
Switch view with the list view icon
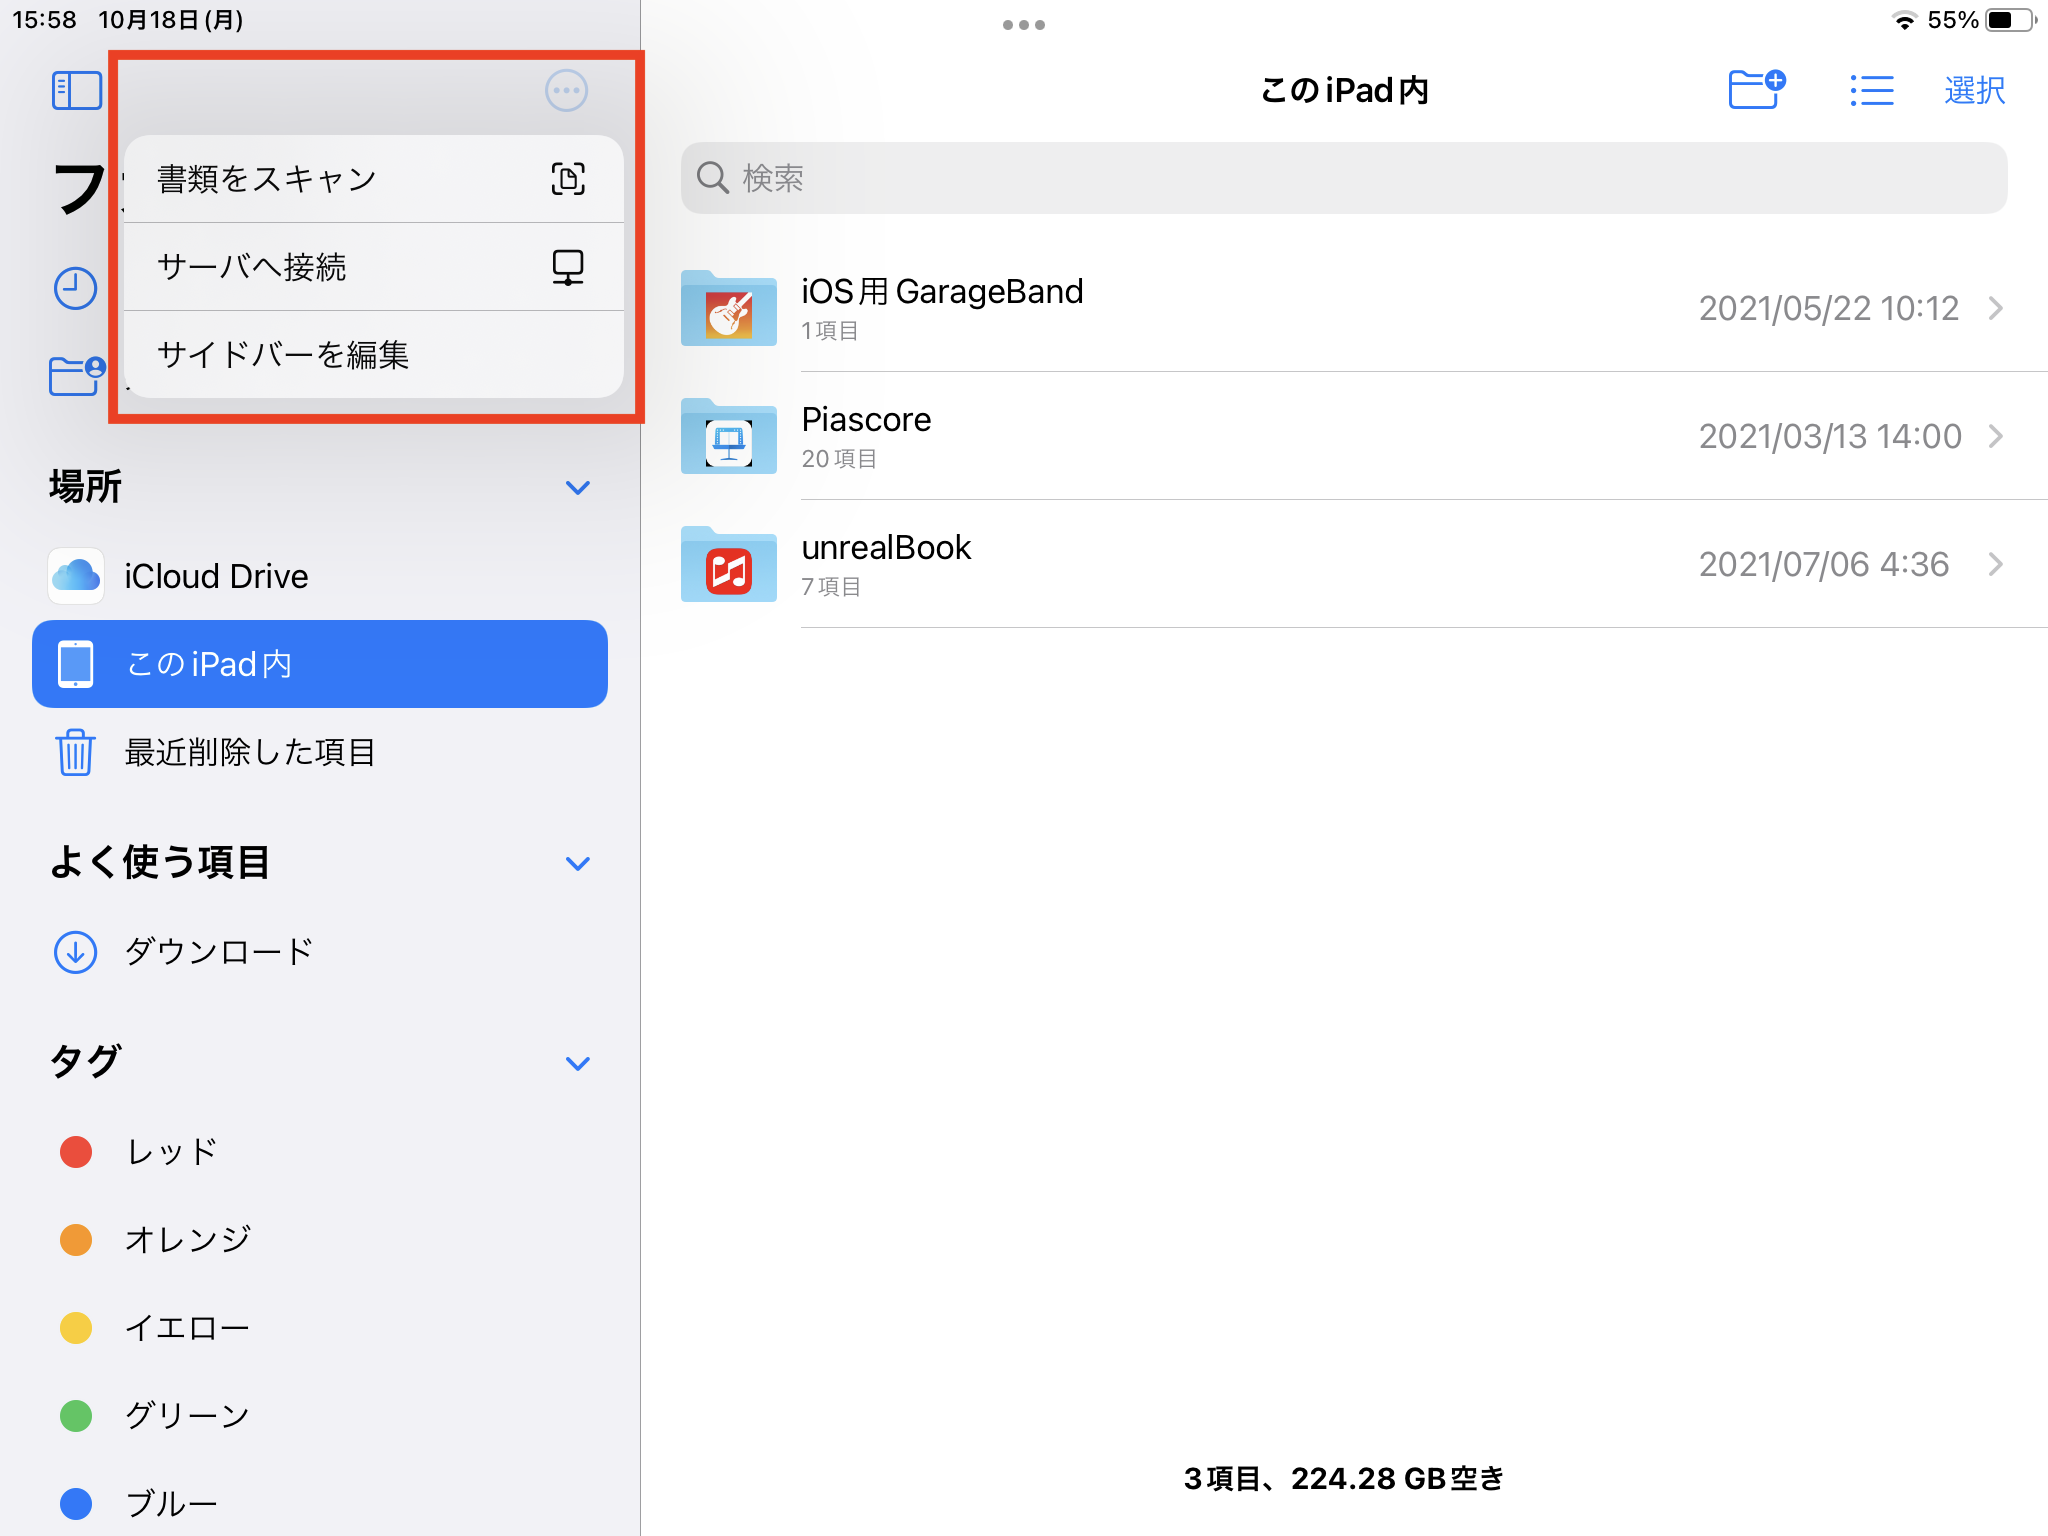click(x=1871, y=91)
